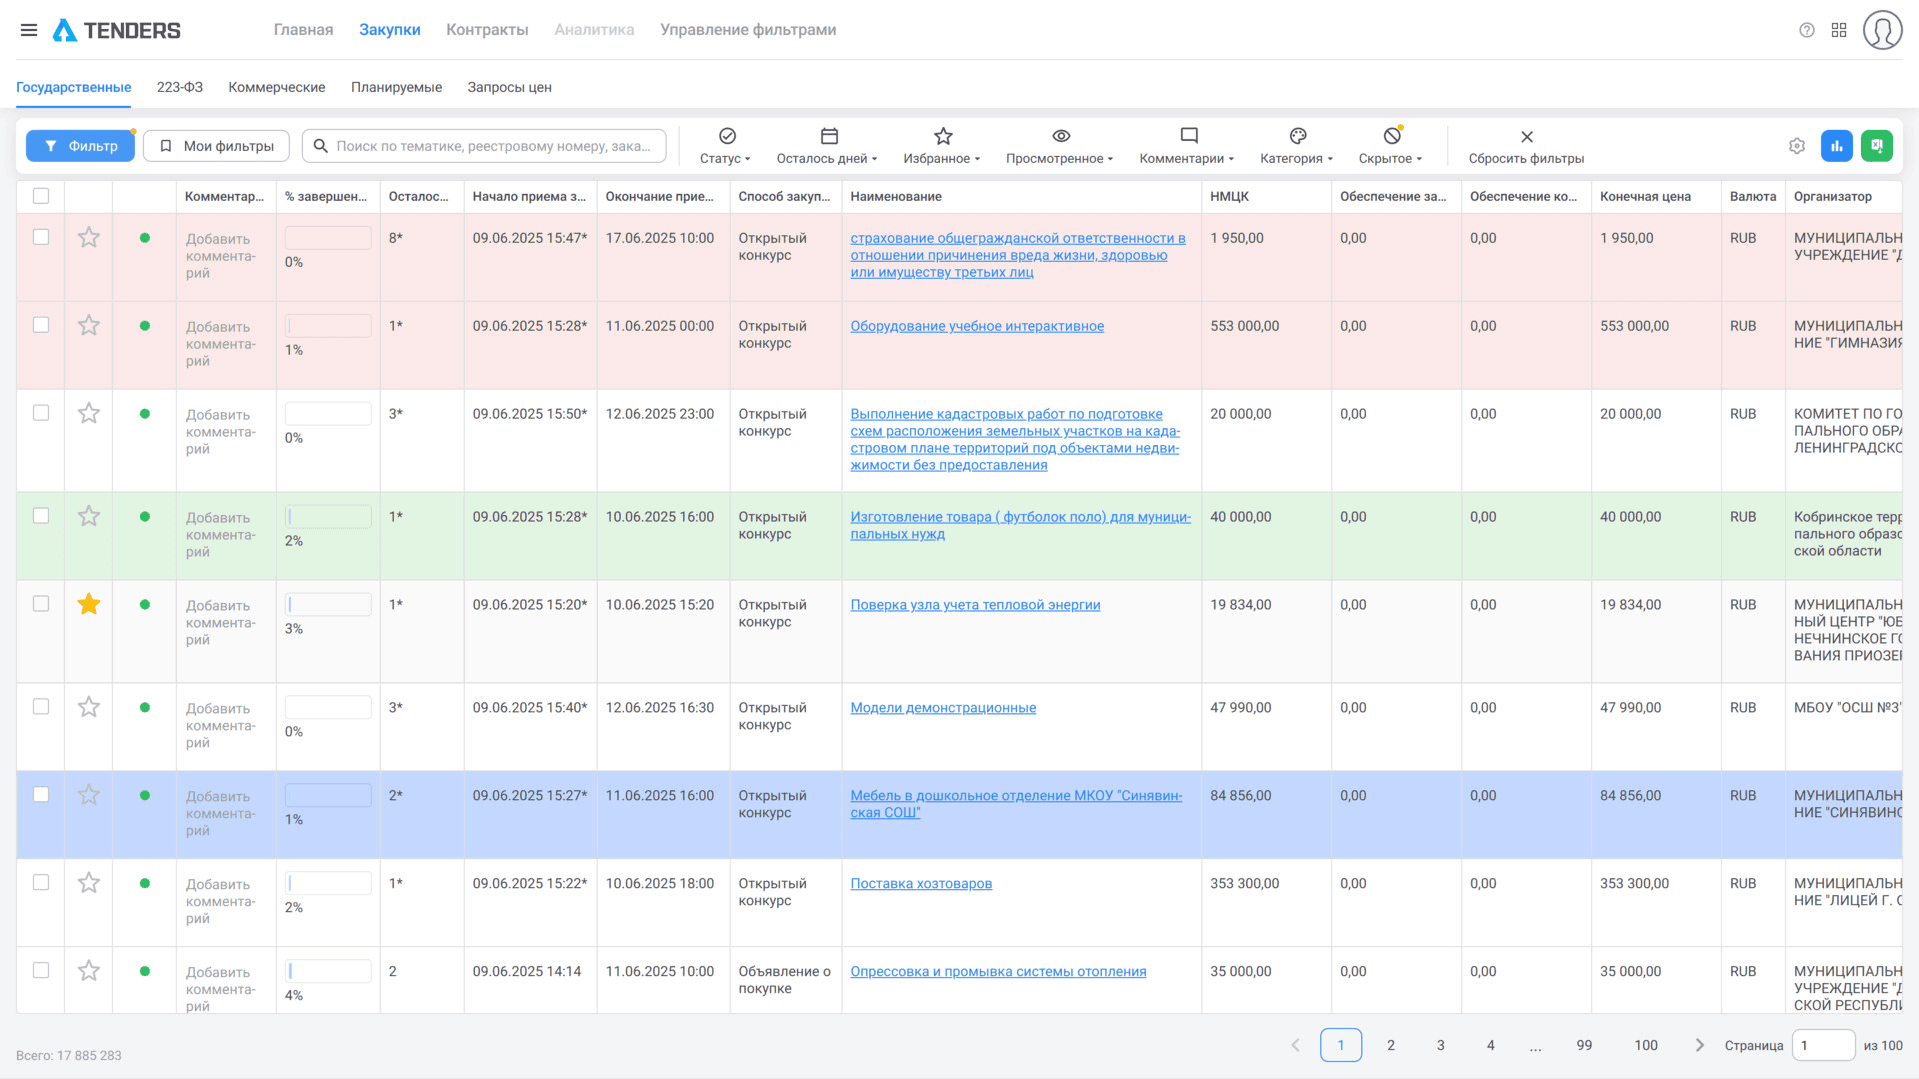Click the TENDERS logo
Image resolution: width=1919 pixels, height=1079 pixels.
(117, 30)
